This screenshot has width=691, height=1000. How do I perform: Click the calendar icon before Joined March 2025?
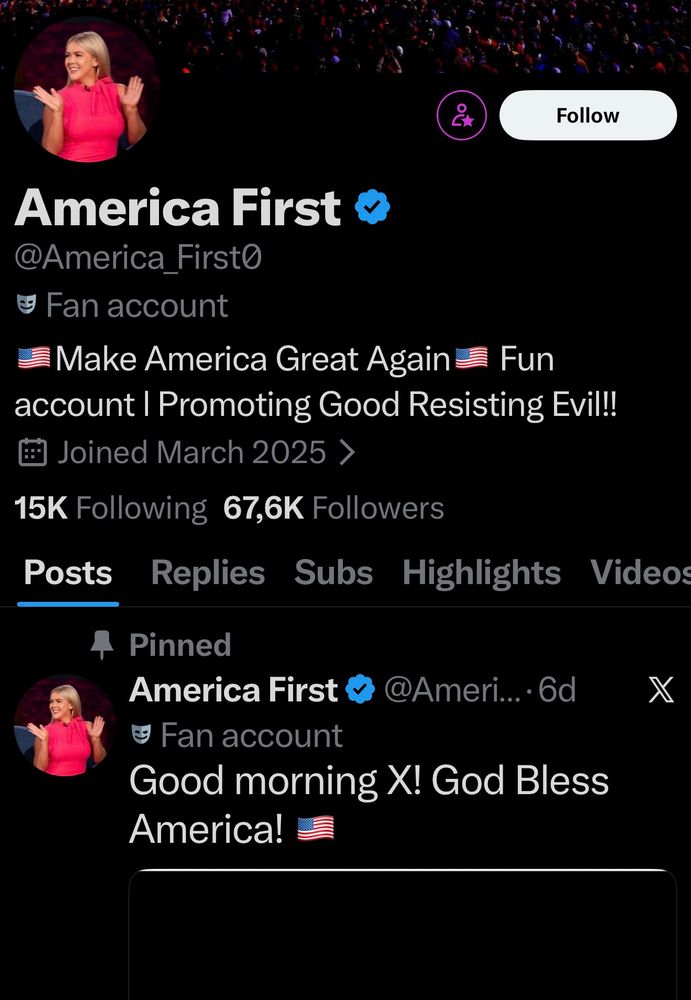(x=33, y=452)
